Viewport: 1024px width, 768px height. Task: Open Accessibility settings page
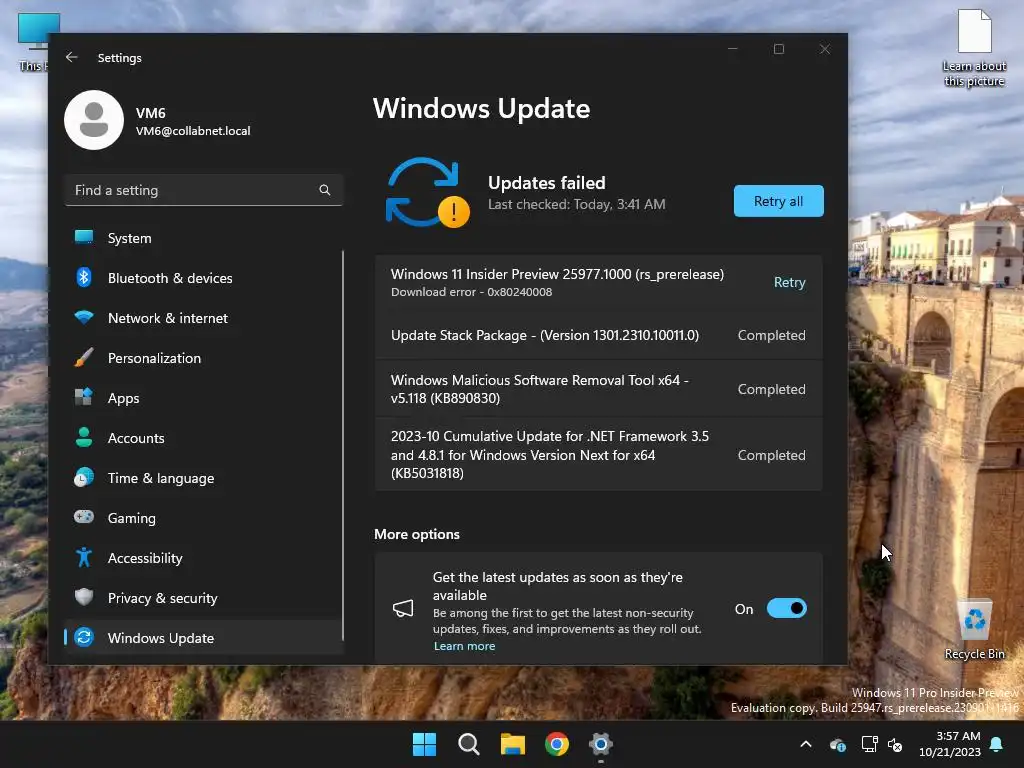[x=204, y=558]
